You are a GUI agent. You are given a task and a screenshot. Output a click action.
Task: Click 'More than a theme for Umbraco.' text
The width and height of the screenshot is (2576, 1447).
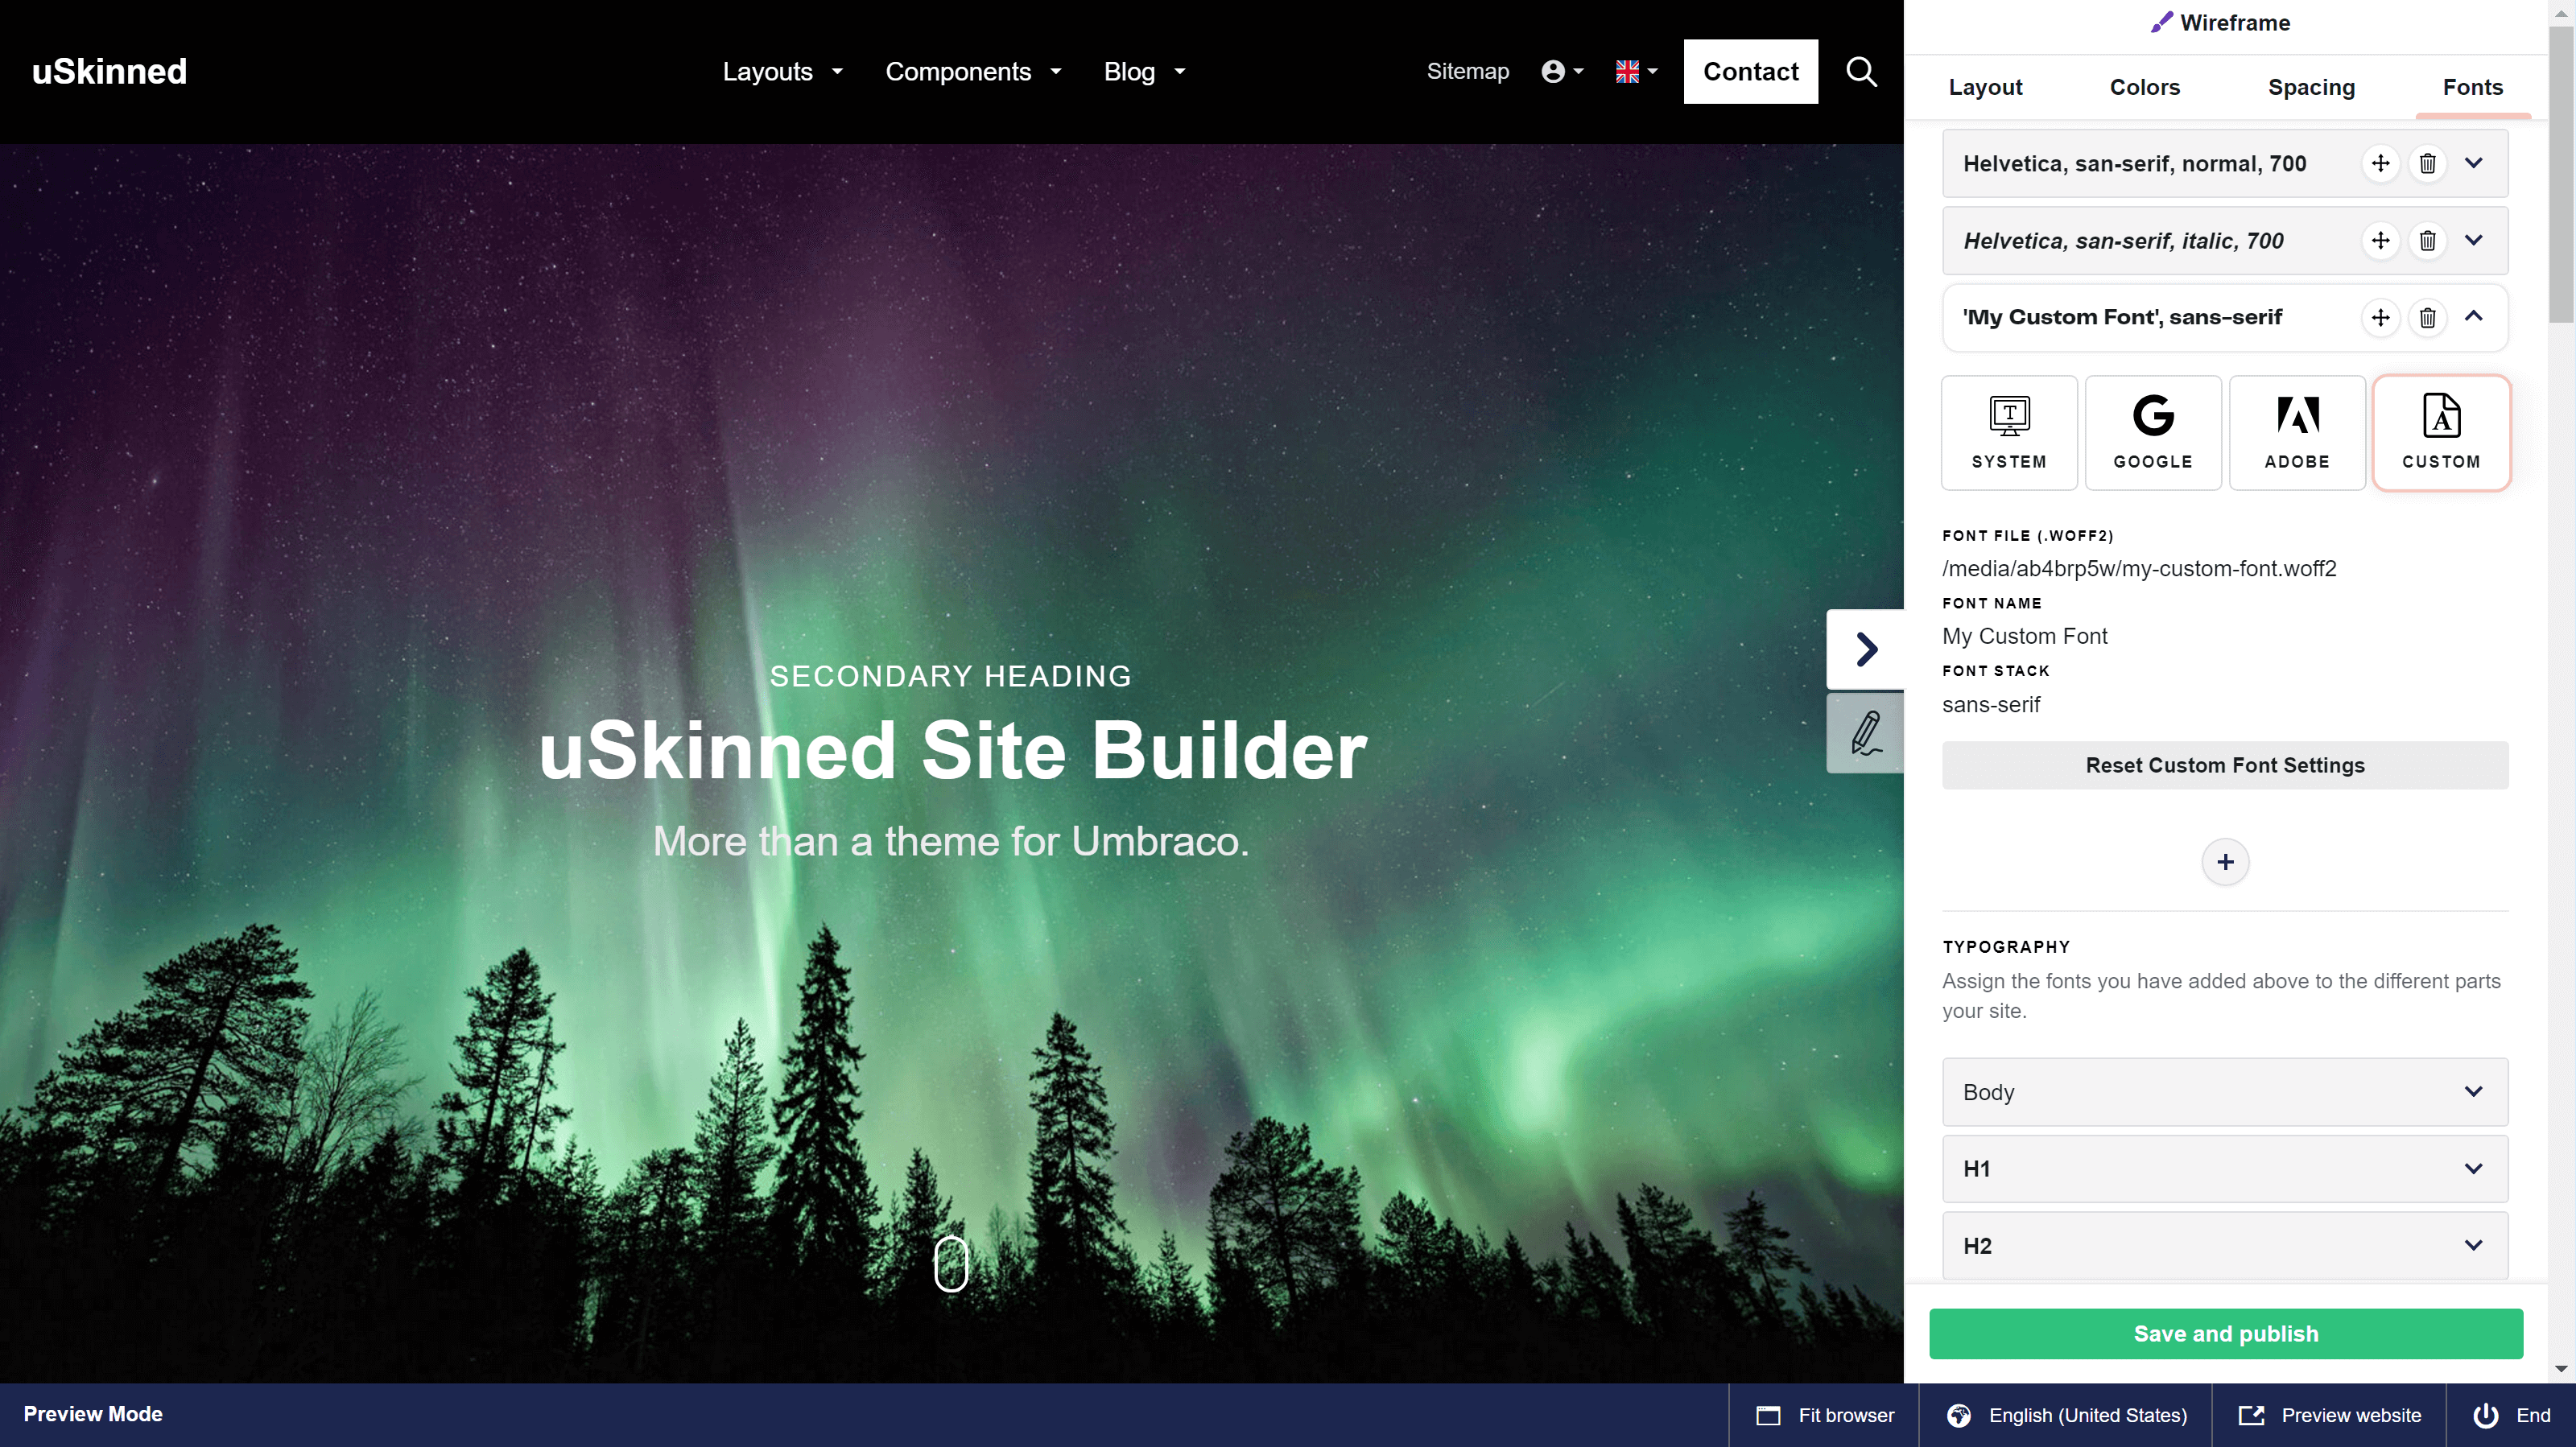click(951, 841)
